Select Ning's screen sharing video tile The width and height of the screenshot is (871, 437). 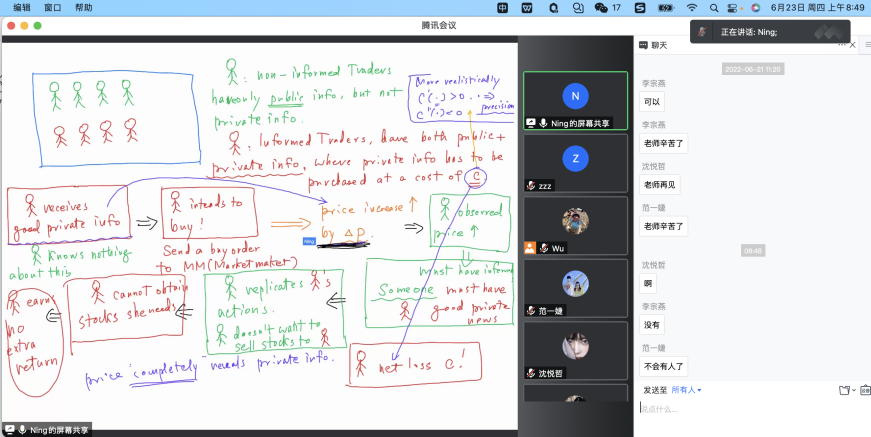pyautogui.click(x=575, y=101)
